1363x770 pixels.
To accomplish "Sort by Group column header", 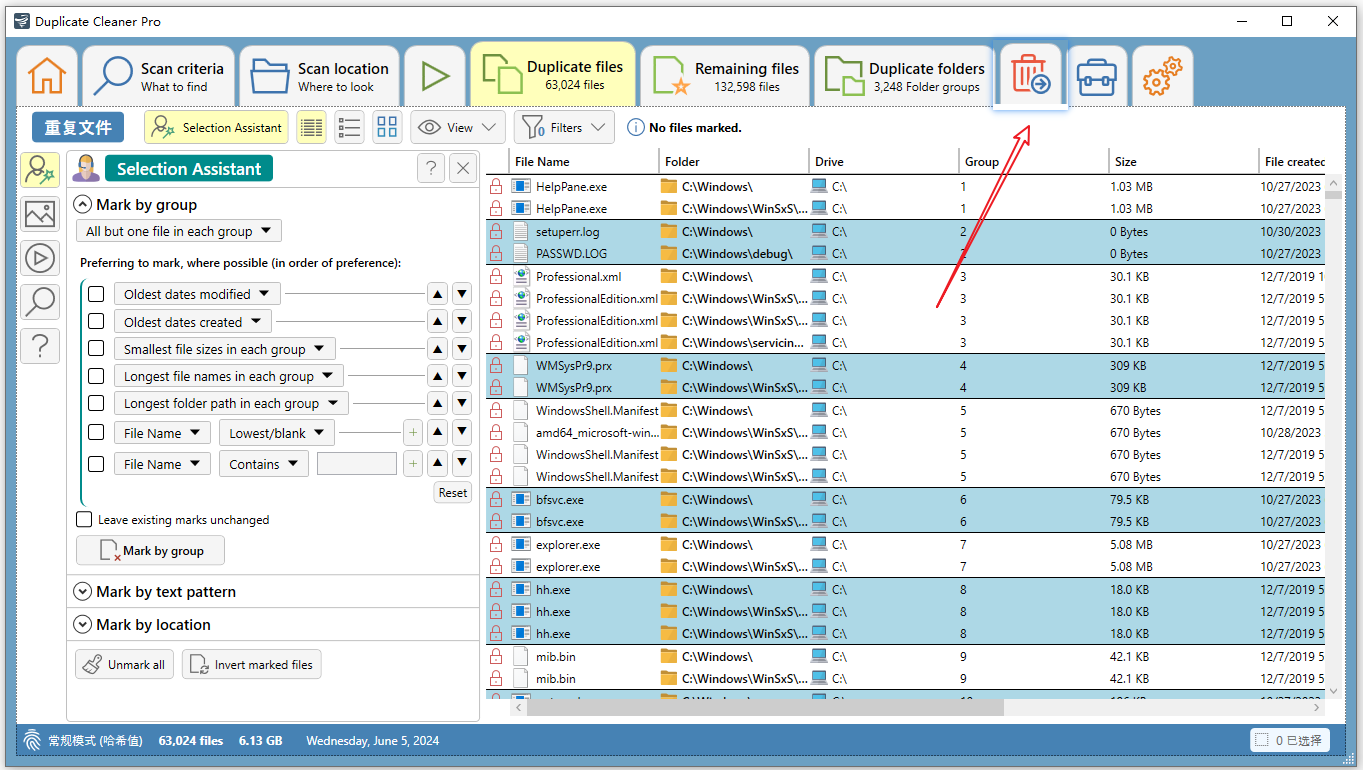I will tap(1034, 161).
